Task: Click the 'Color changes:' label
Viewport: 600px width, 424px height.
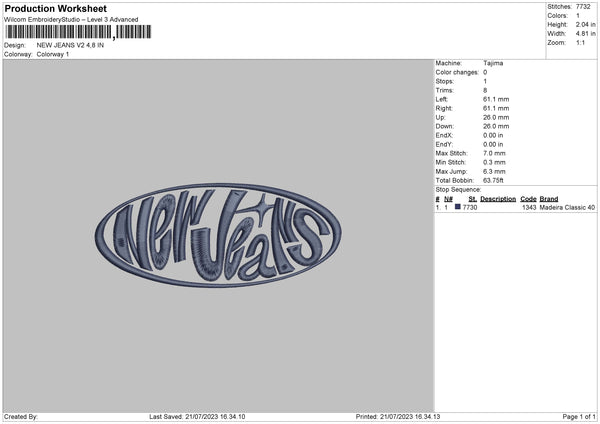Action: pyautogui.click(x=457, y=72)
